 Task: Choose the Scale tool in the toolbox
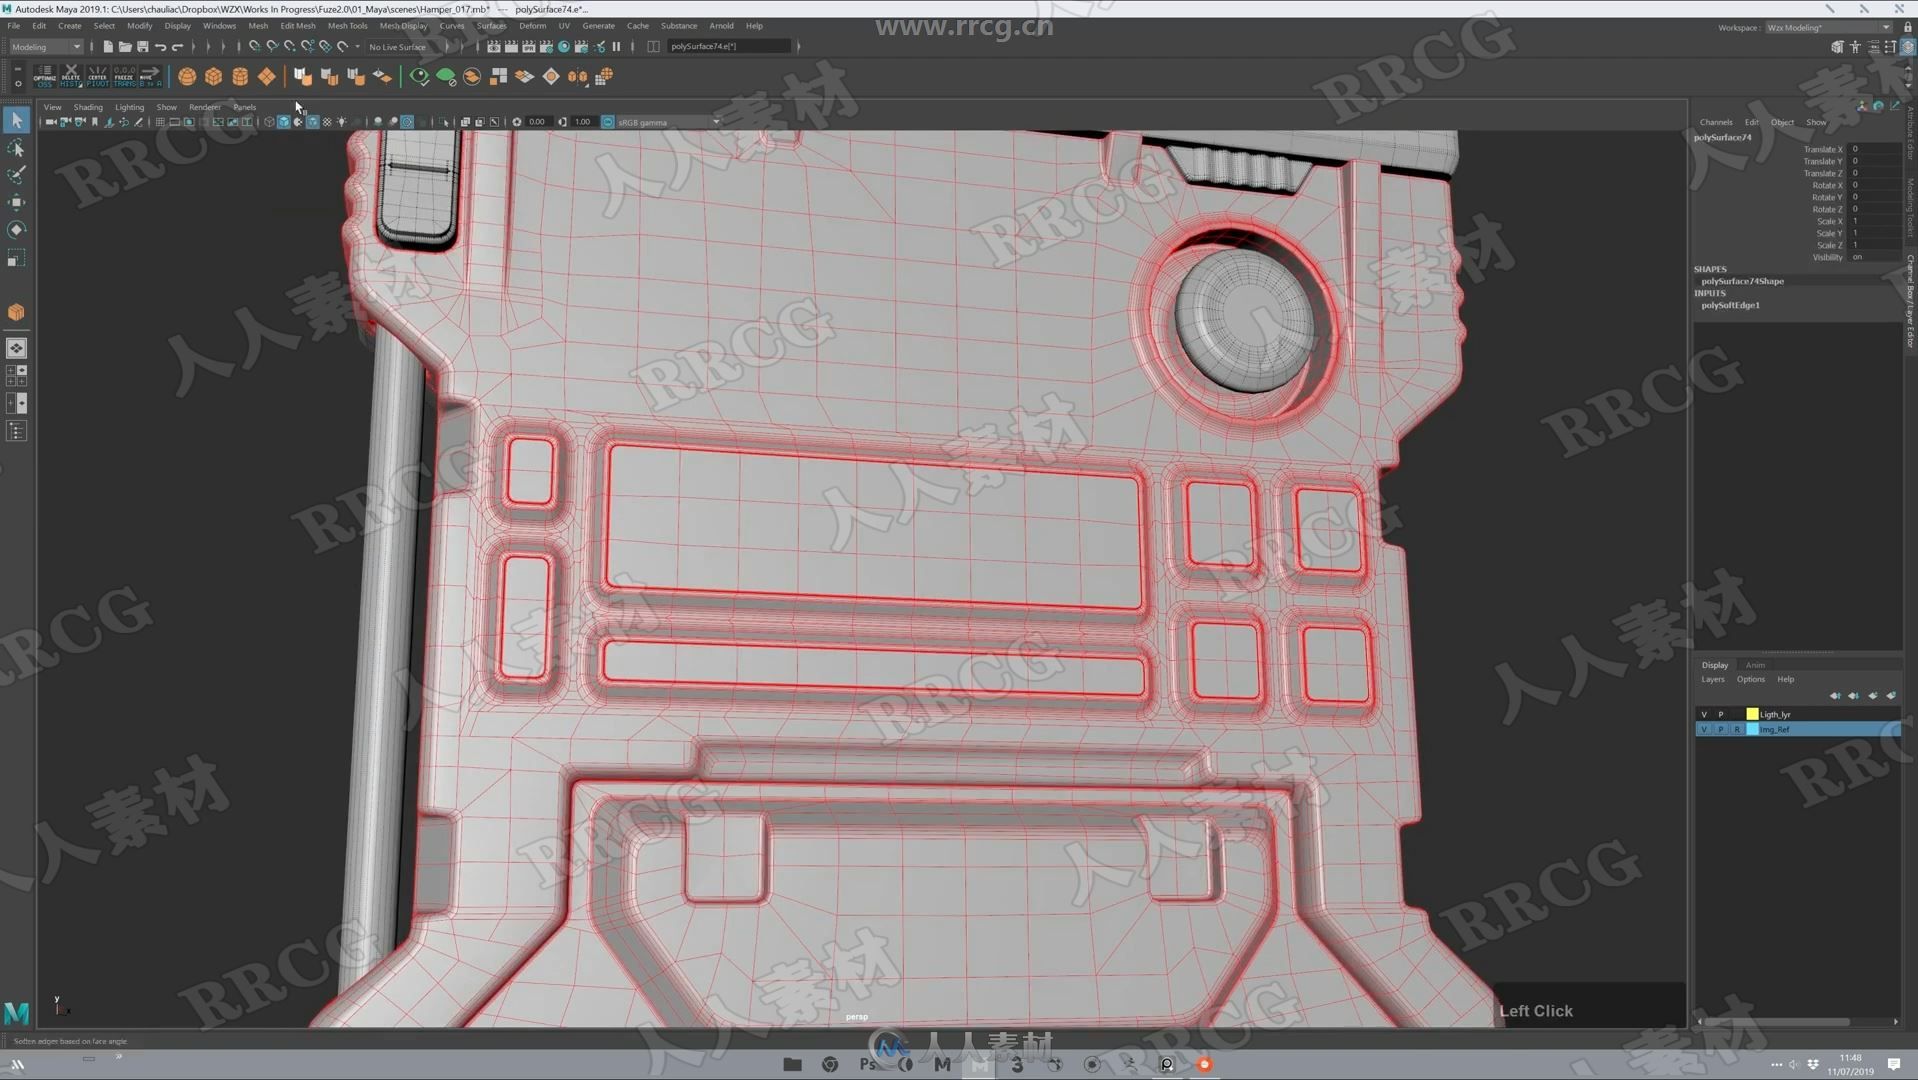tap(16, 259)
